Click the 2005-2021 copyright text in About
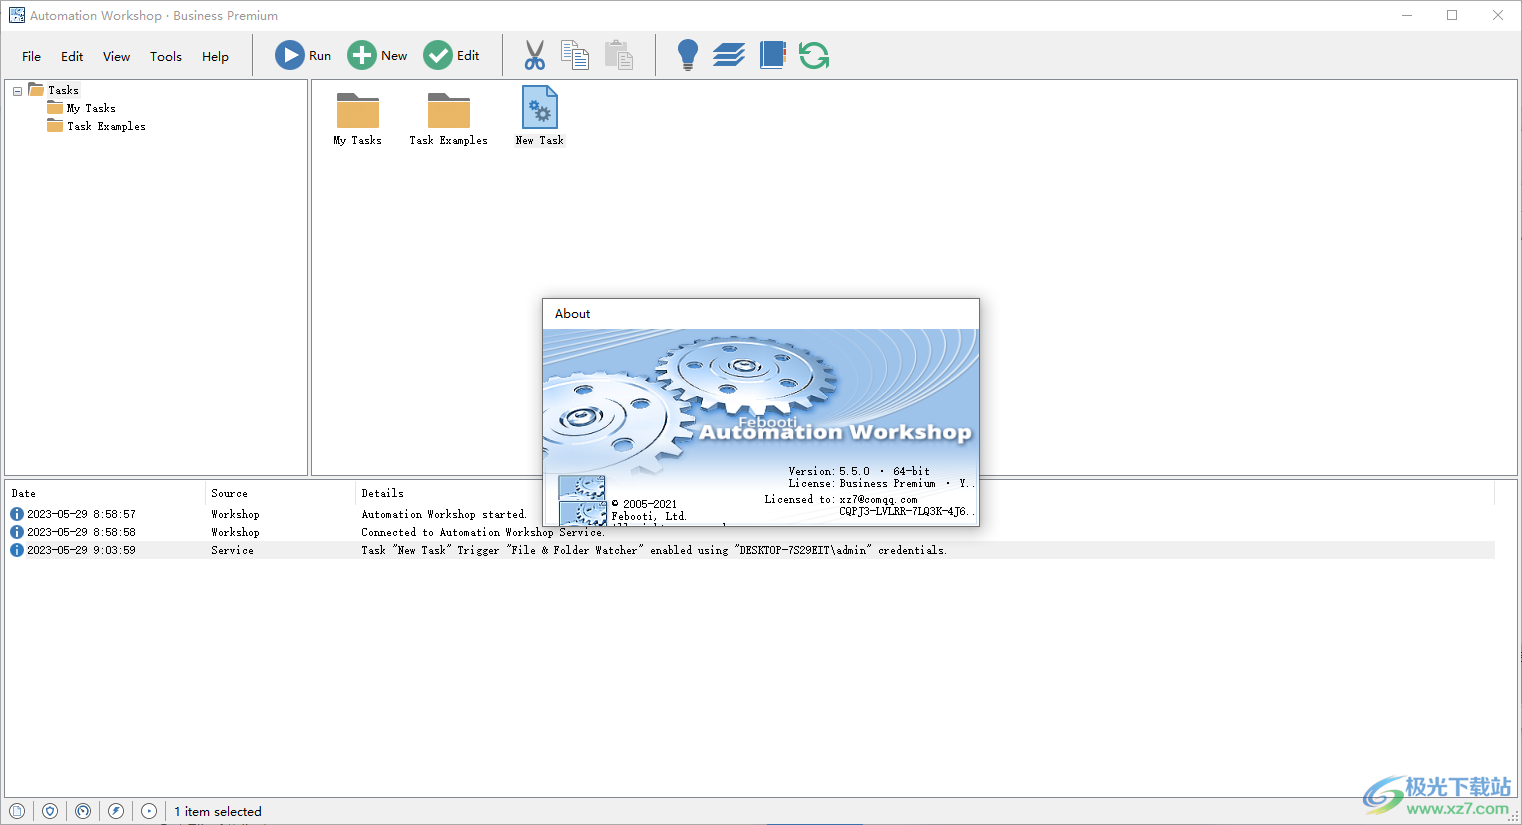1522x825 pixels. pos(644,504)
